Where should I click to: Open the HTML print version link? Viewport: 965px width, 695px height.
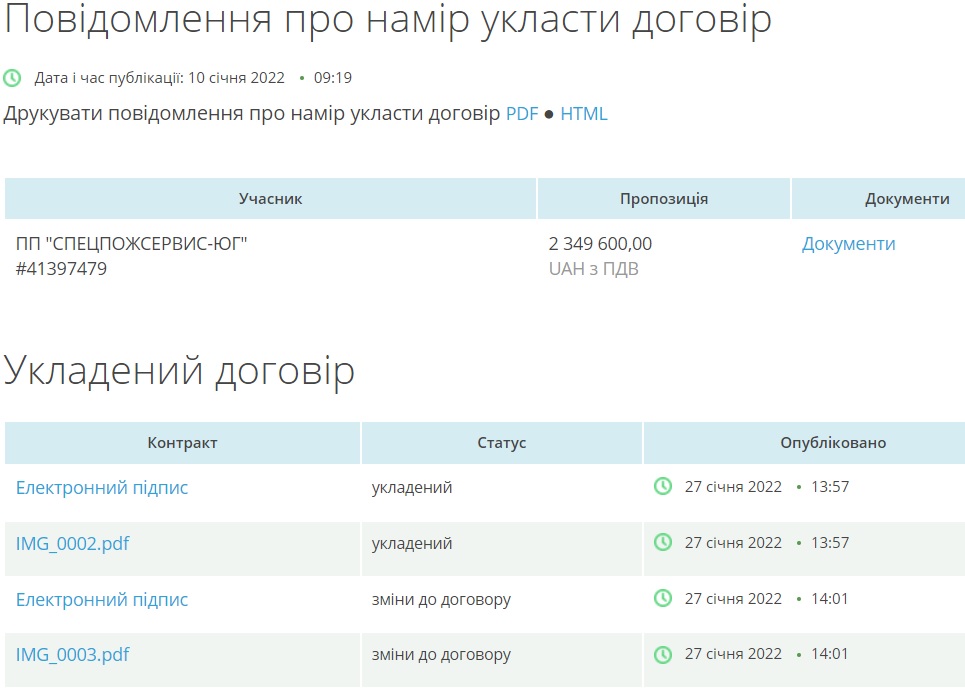coord(583,114)
